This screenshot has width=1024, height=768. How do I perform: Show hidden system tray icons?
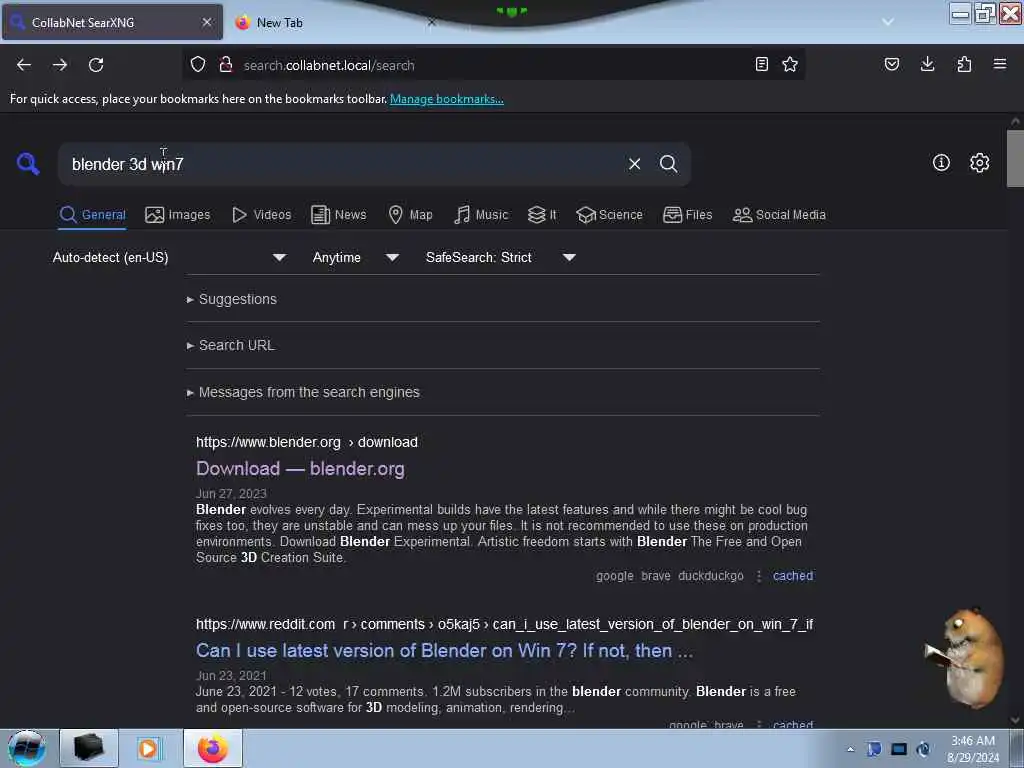850,749
